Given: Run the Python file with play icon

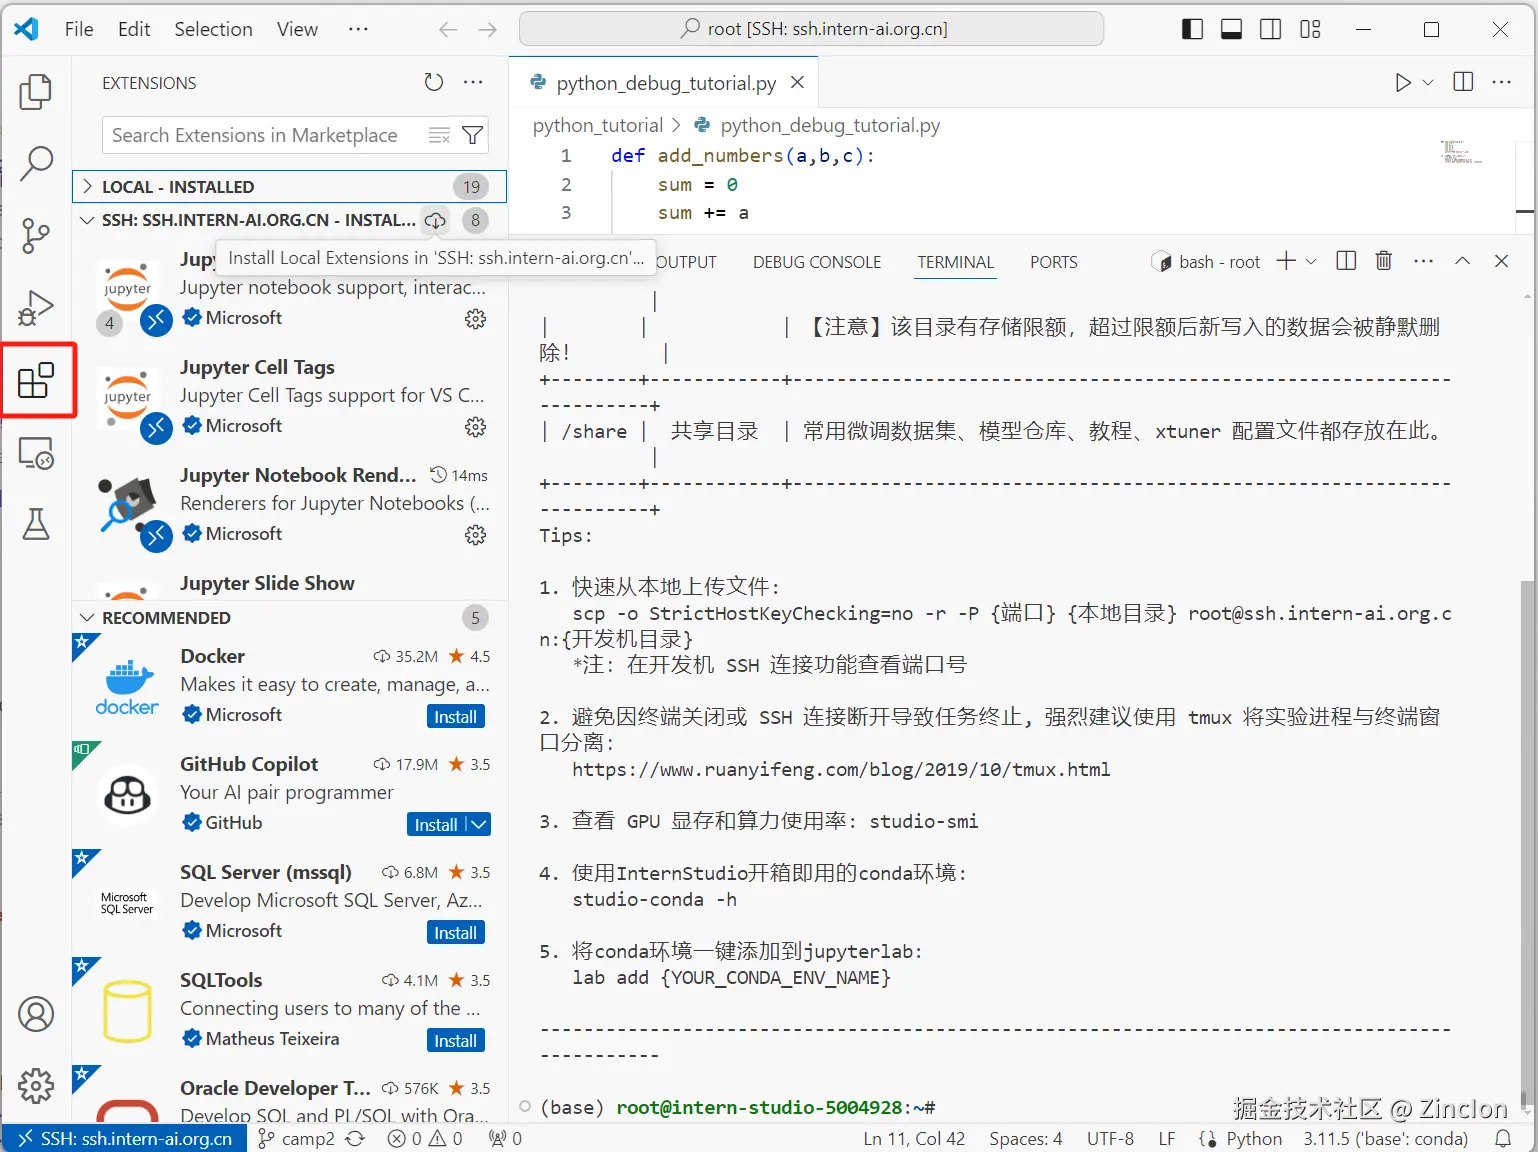Looking at the screenshot, I should point(1403,83).
